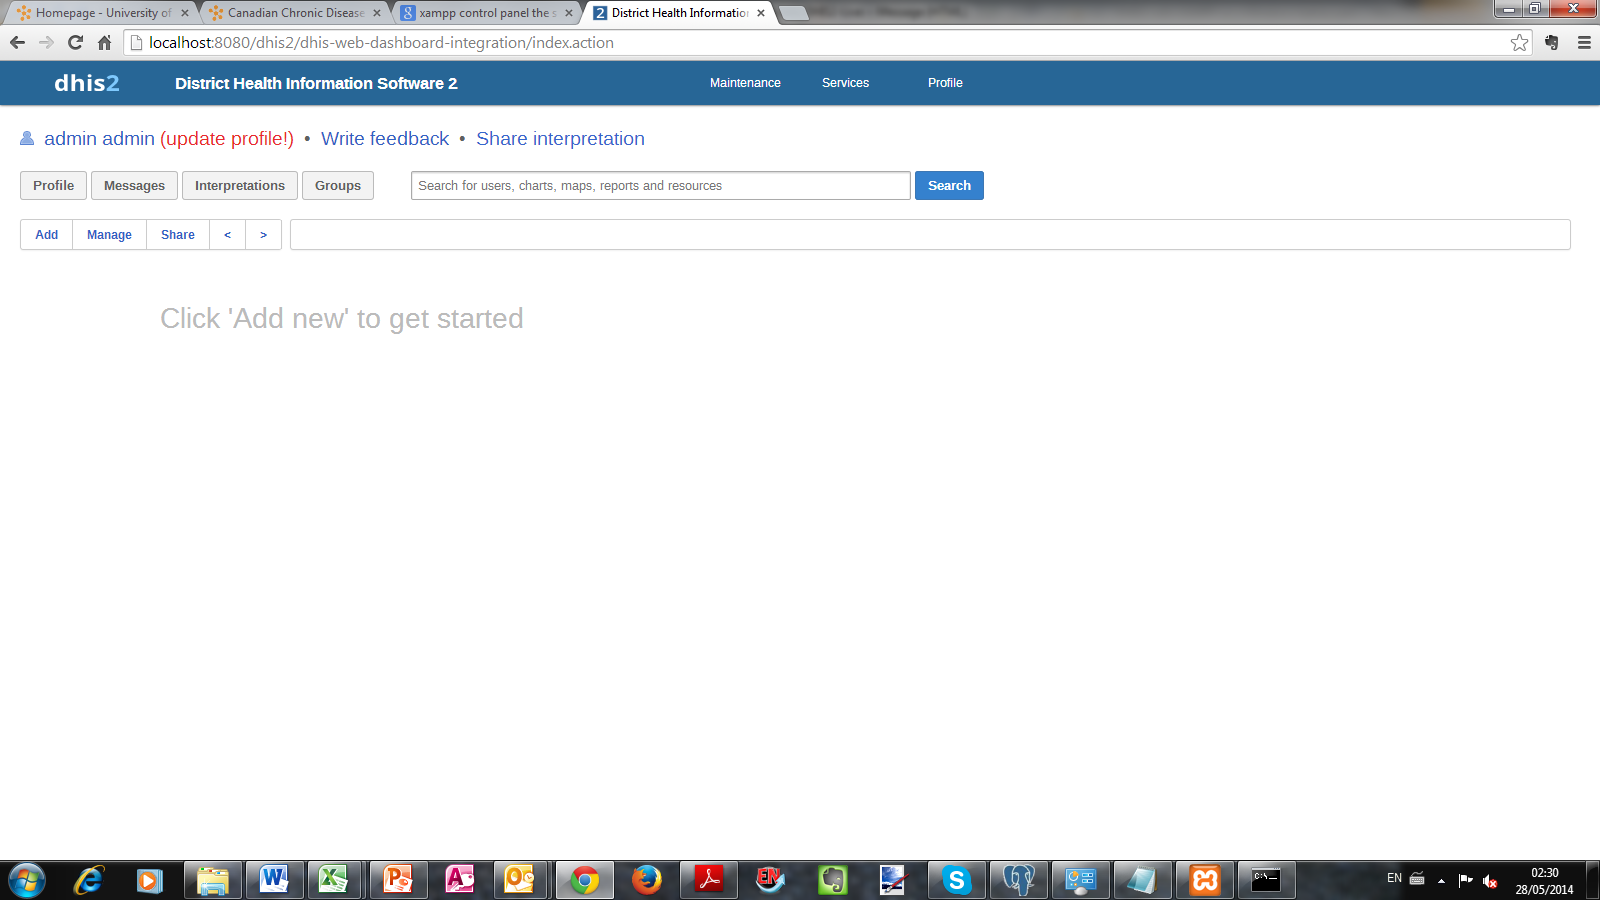Open the EN language selector in the tray

[x=1394, y=878]
